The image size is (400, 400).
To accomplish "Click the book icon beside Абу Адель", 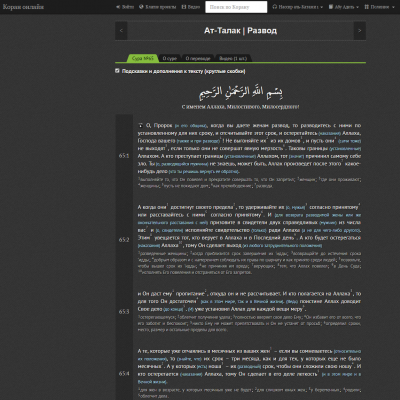I will click(331, 7).
